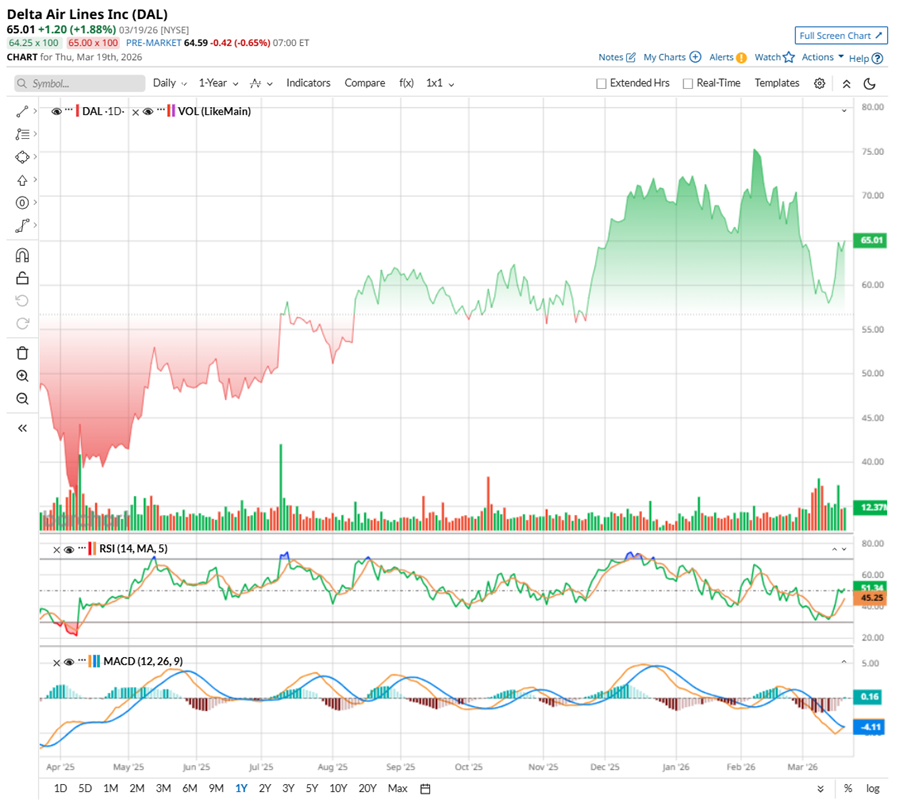Open MACD indicator color swatch
The height and width of the screenshot is (800, 903).
94,661
